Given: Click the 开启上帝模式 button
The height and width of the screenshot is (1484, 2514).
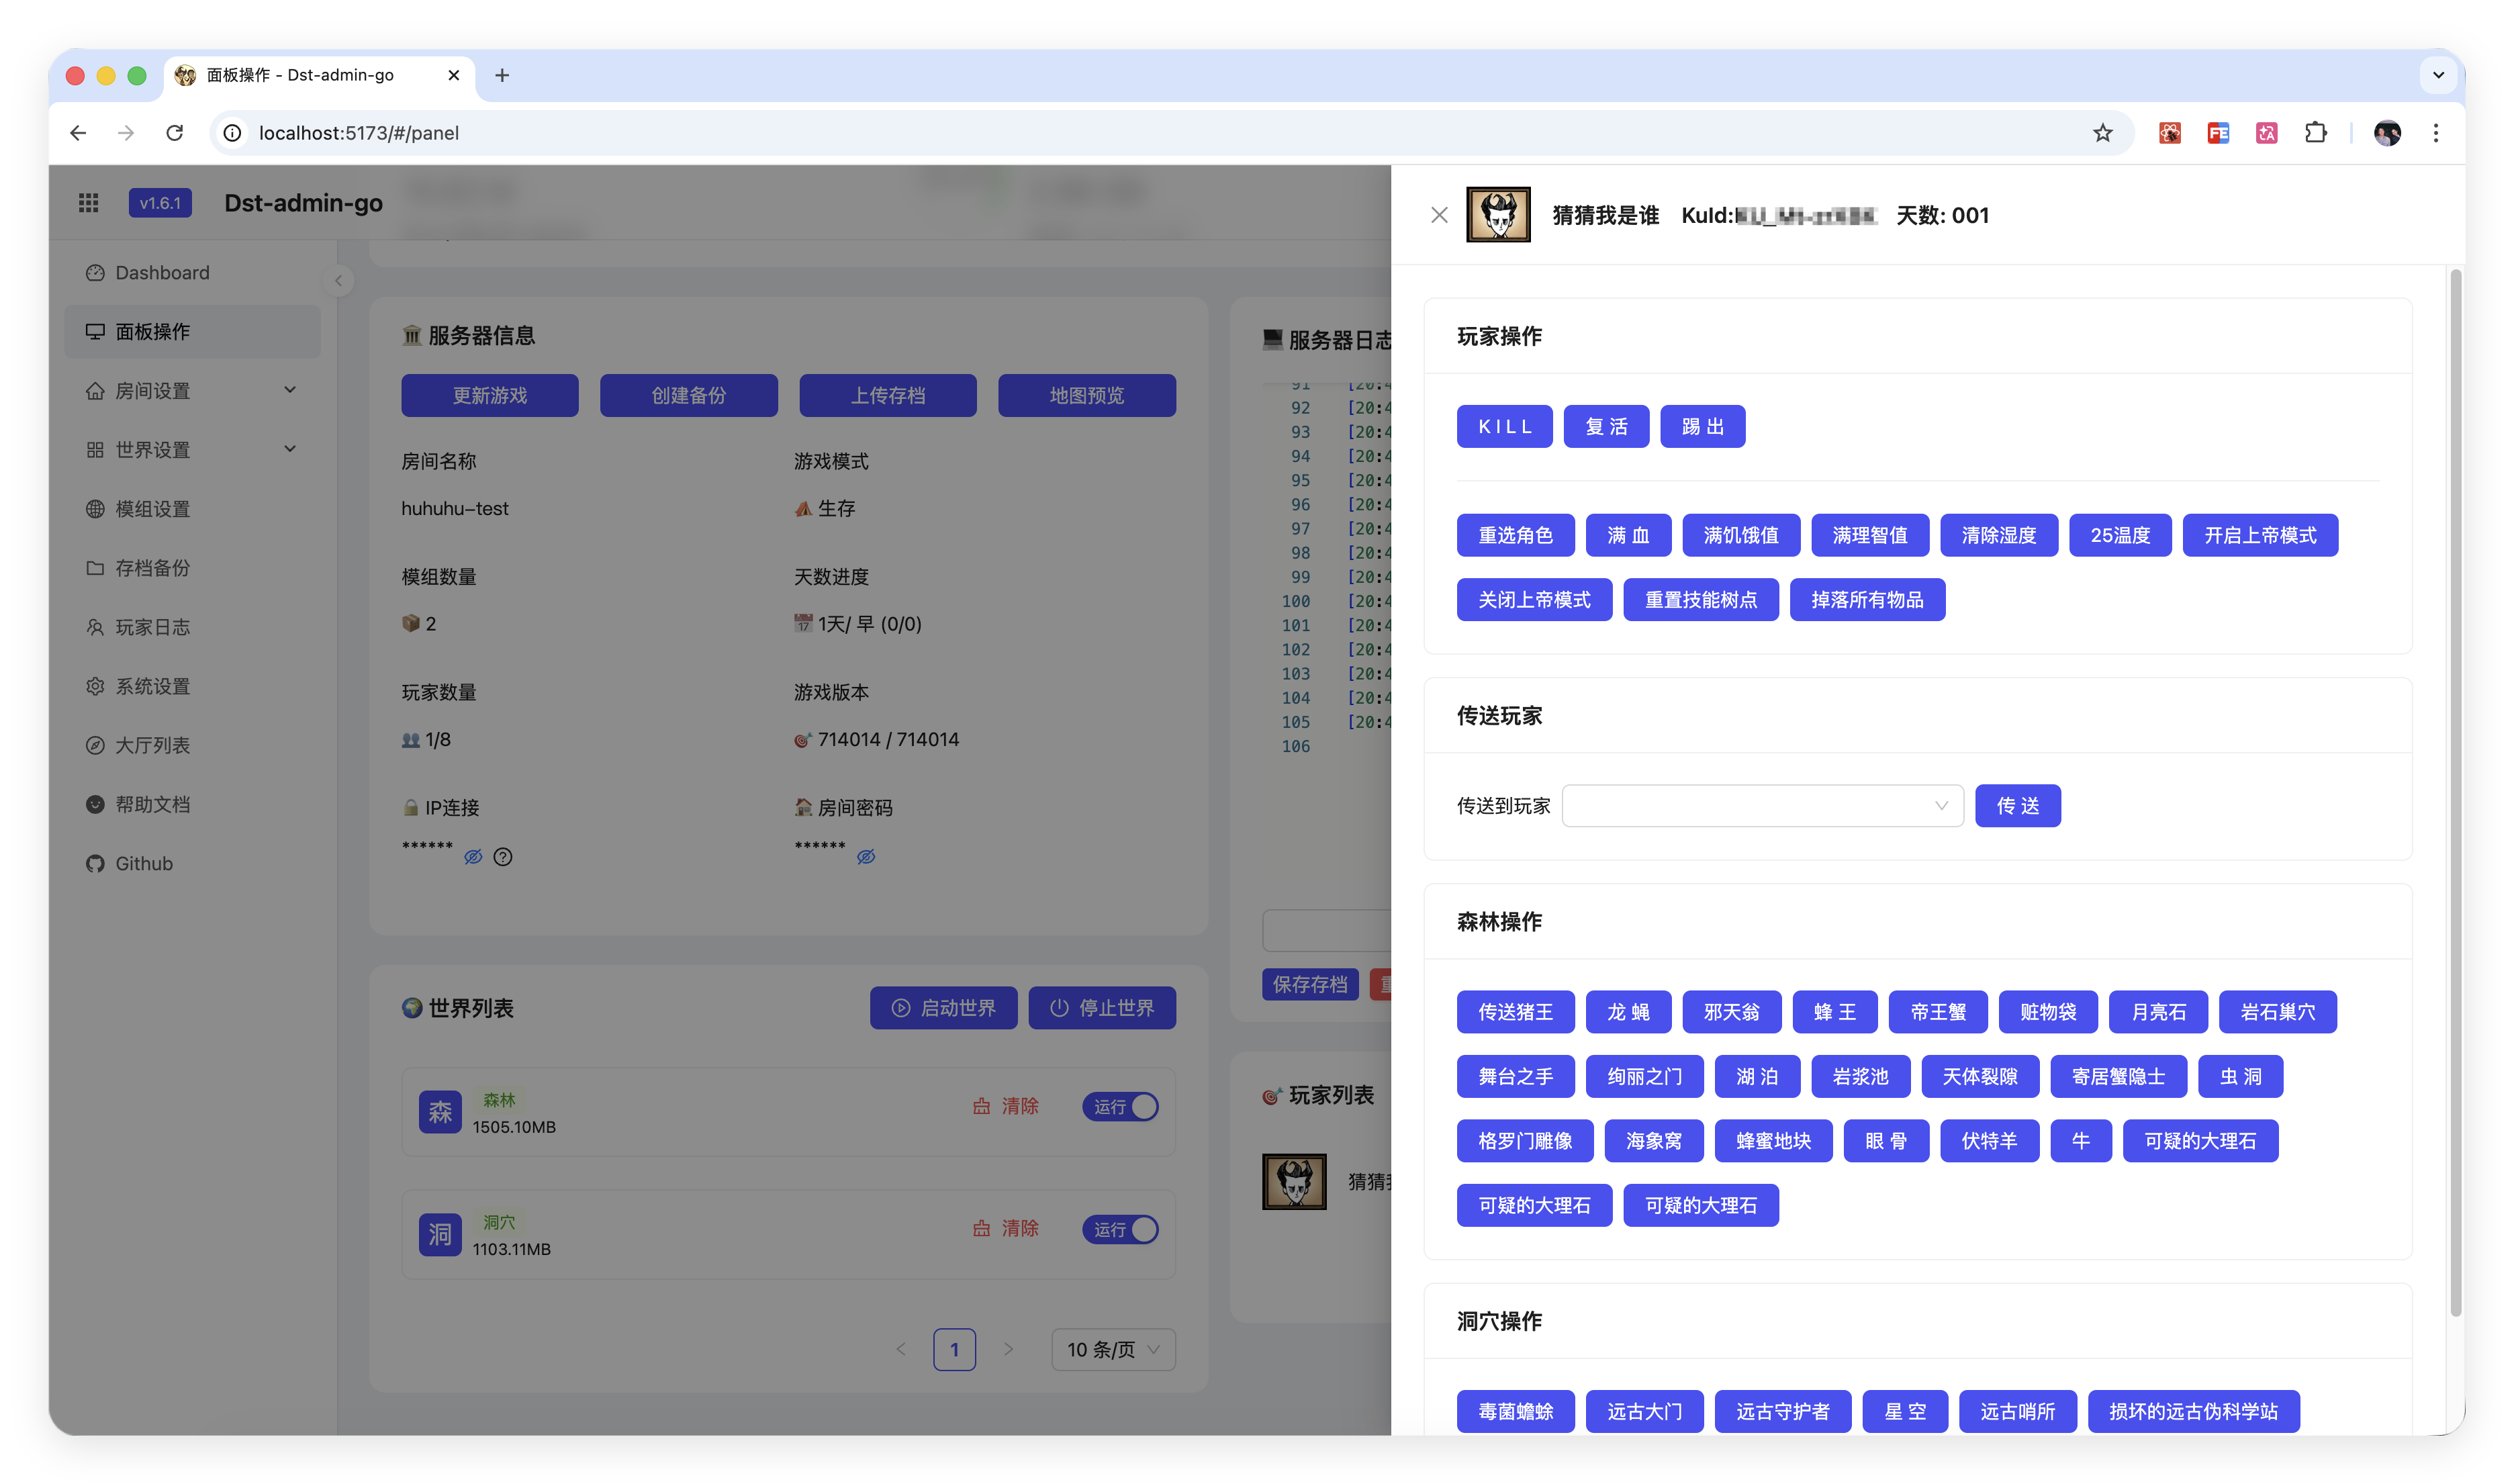Looking at the screenshot, I should tap(2260, 536).
